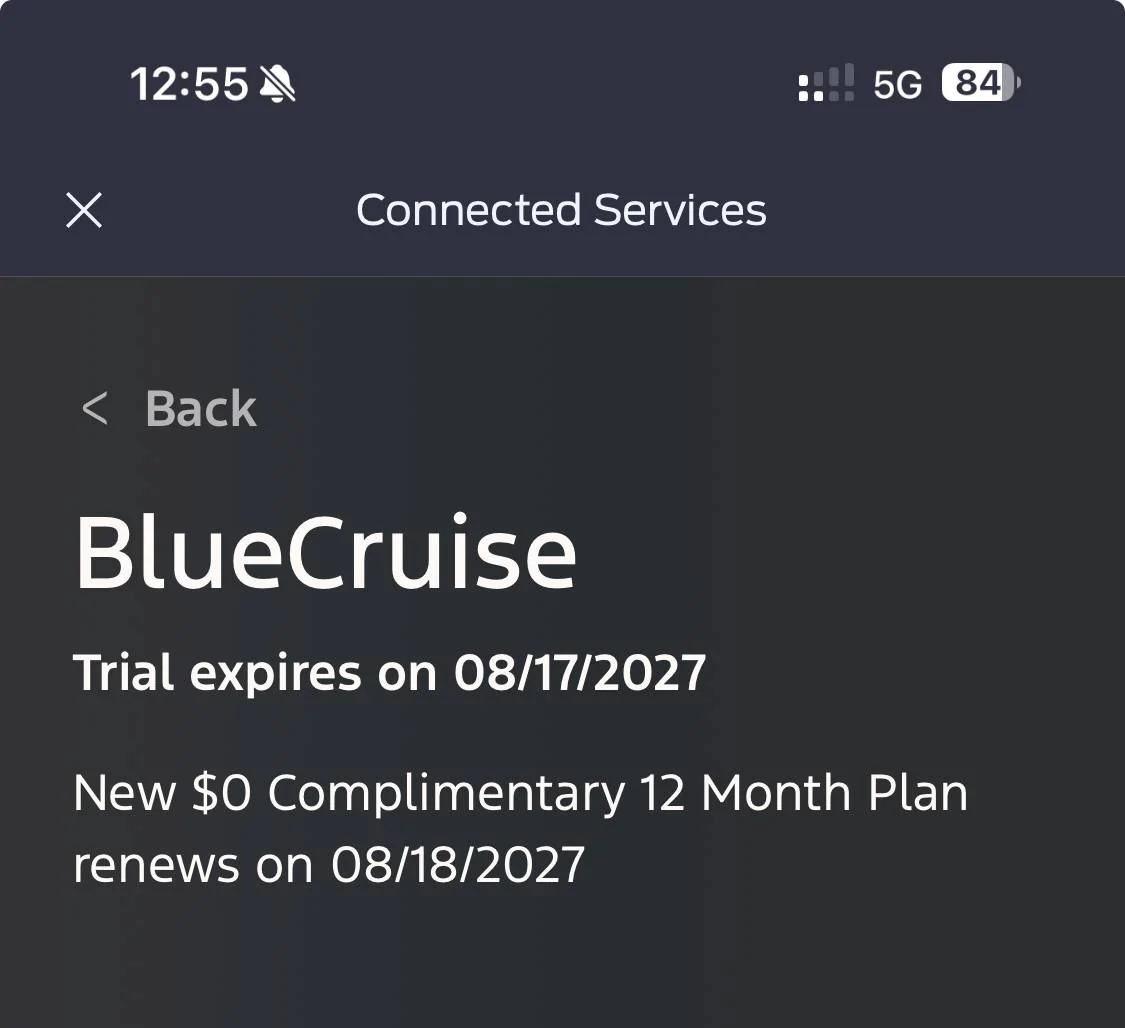Tap the Connected Services header title

click(561, 210)
